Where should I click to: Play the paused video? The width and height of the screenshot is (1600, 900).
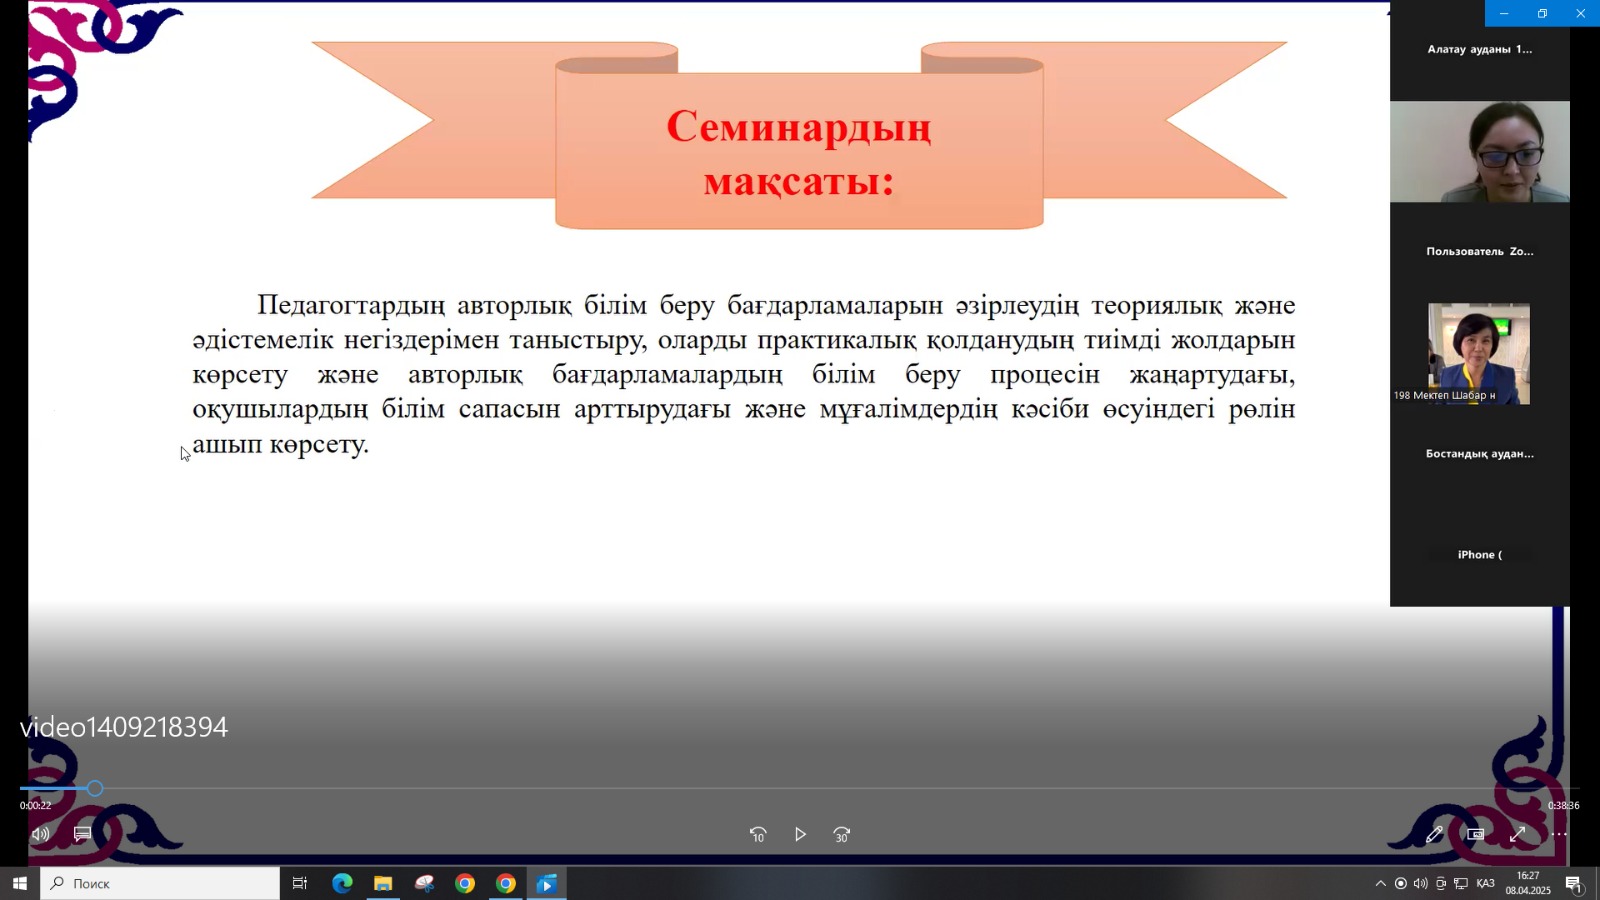point(800,834)
